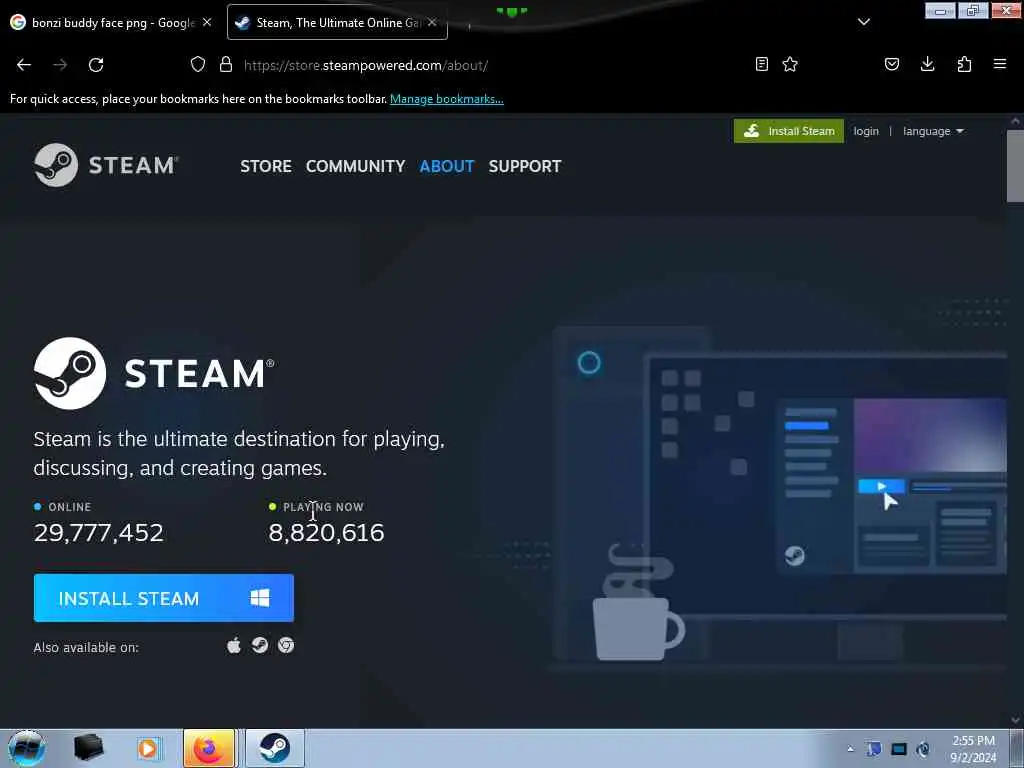
Task: Show hidden system tray icons arrow
Action: click(x=850, y=749)
